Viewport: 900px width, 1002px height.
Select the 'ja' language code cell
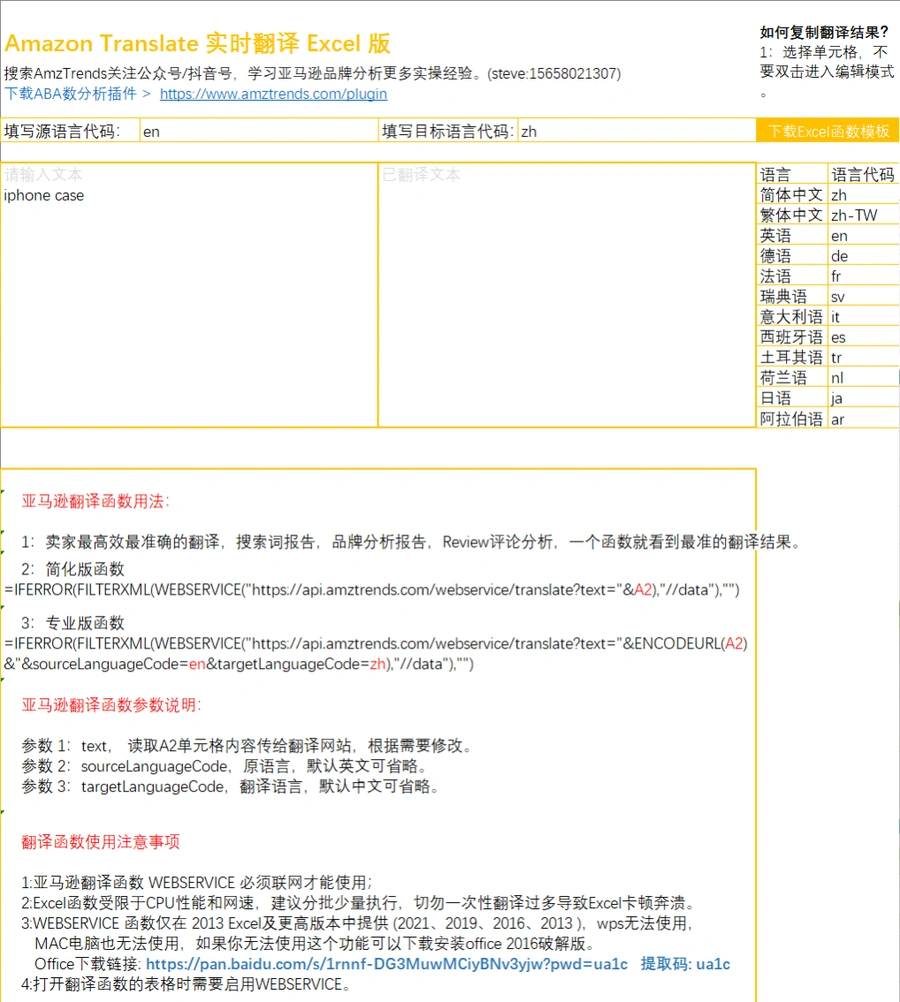click(864, 398)
